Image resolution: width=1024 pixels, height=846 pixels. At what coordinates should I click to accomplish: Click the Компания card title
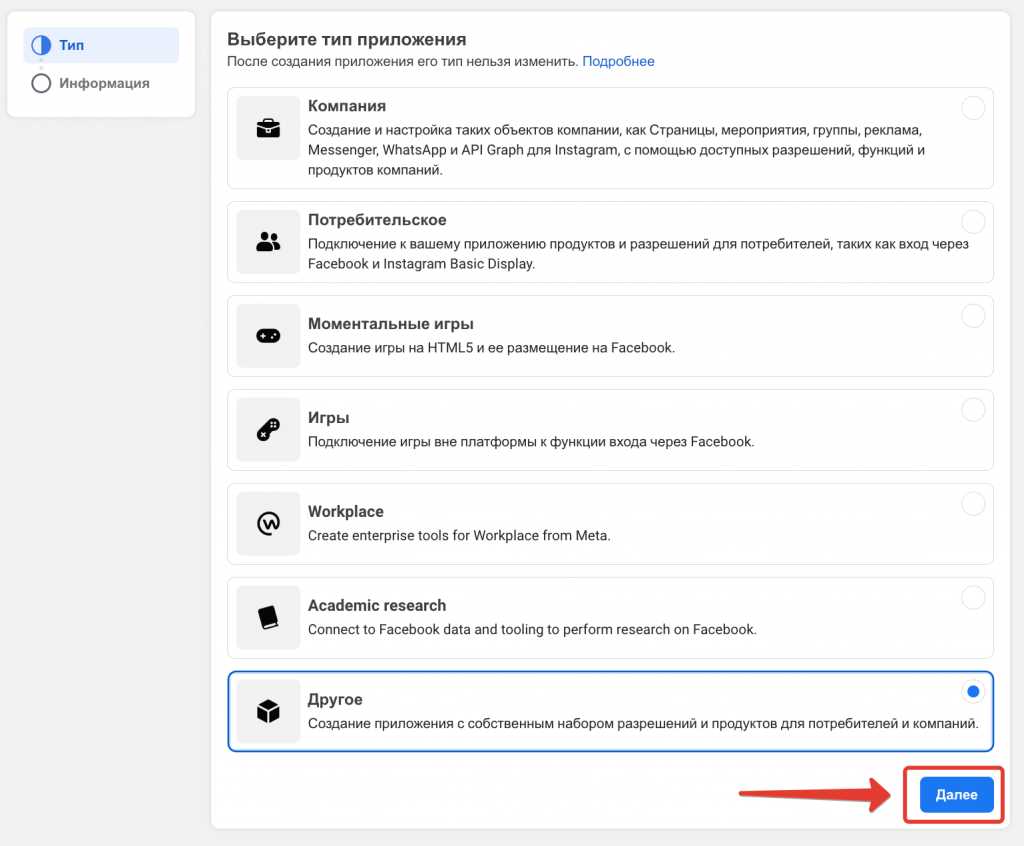pyautogui.click(x=347, y=106)
